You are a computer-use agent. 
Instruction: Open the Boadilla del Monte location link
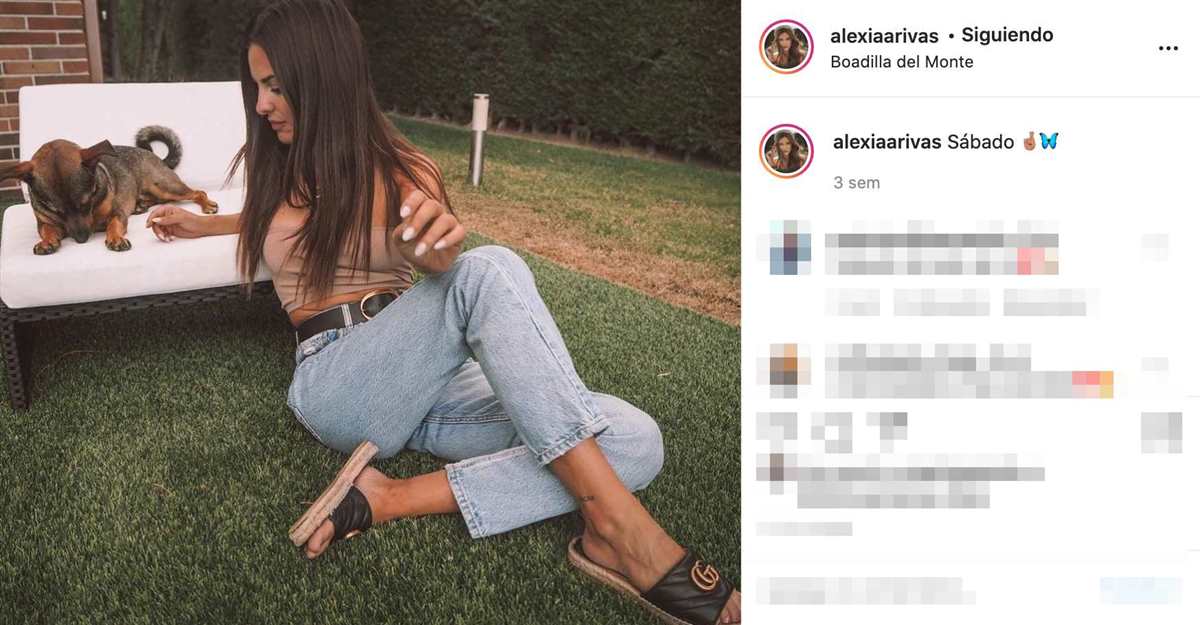901,62
